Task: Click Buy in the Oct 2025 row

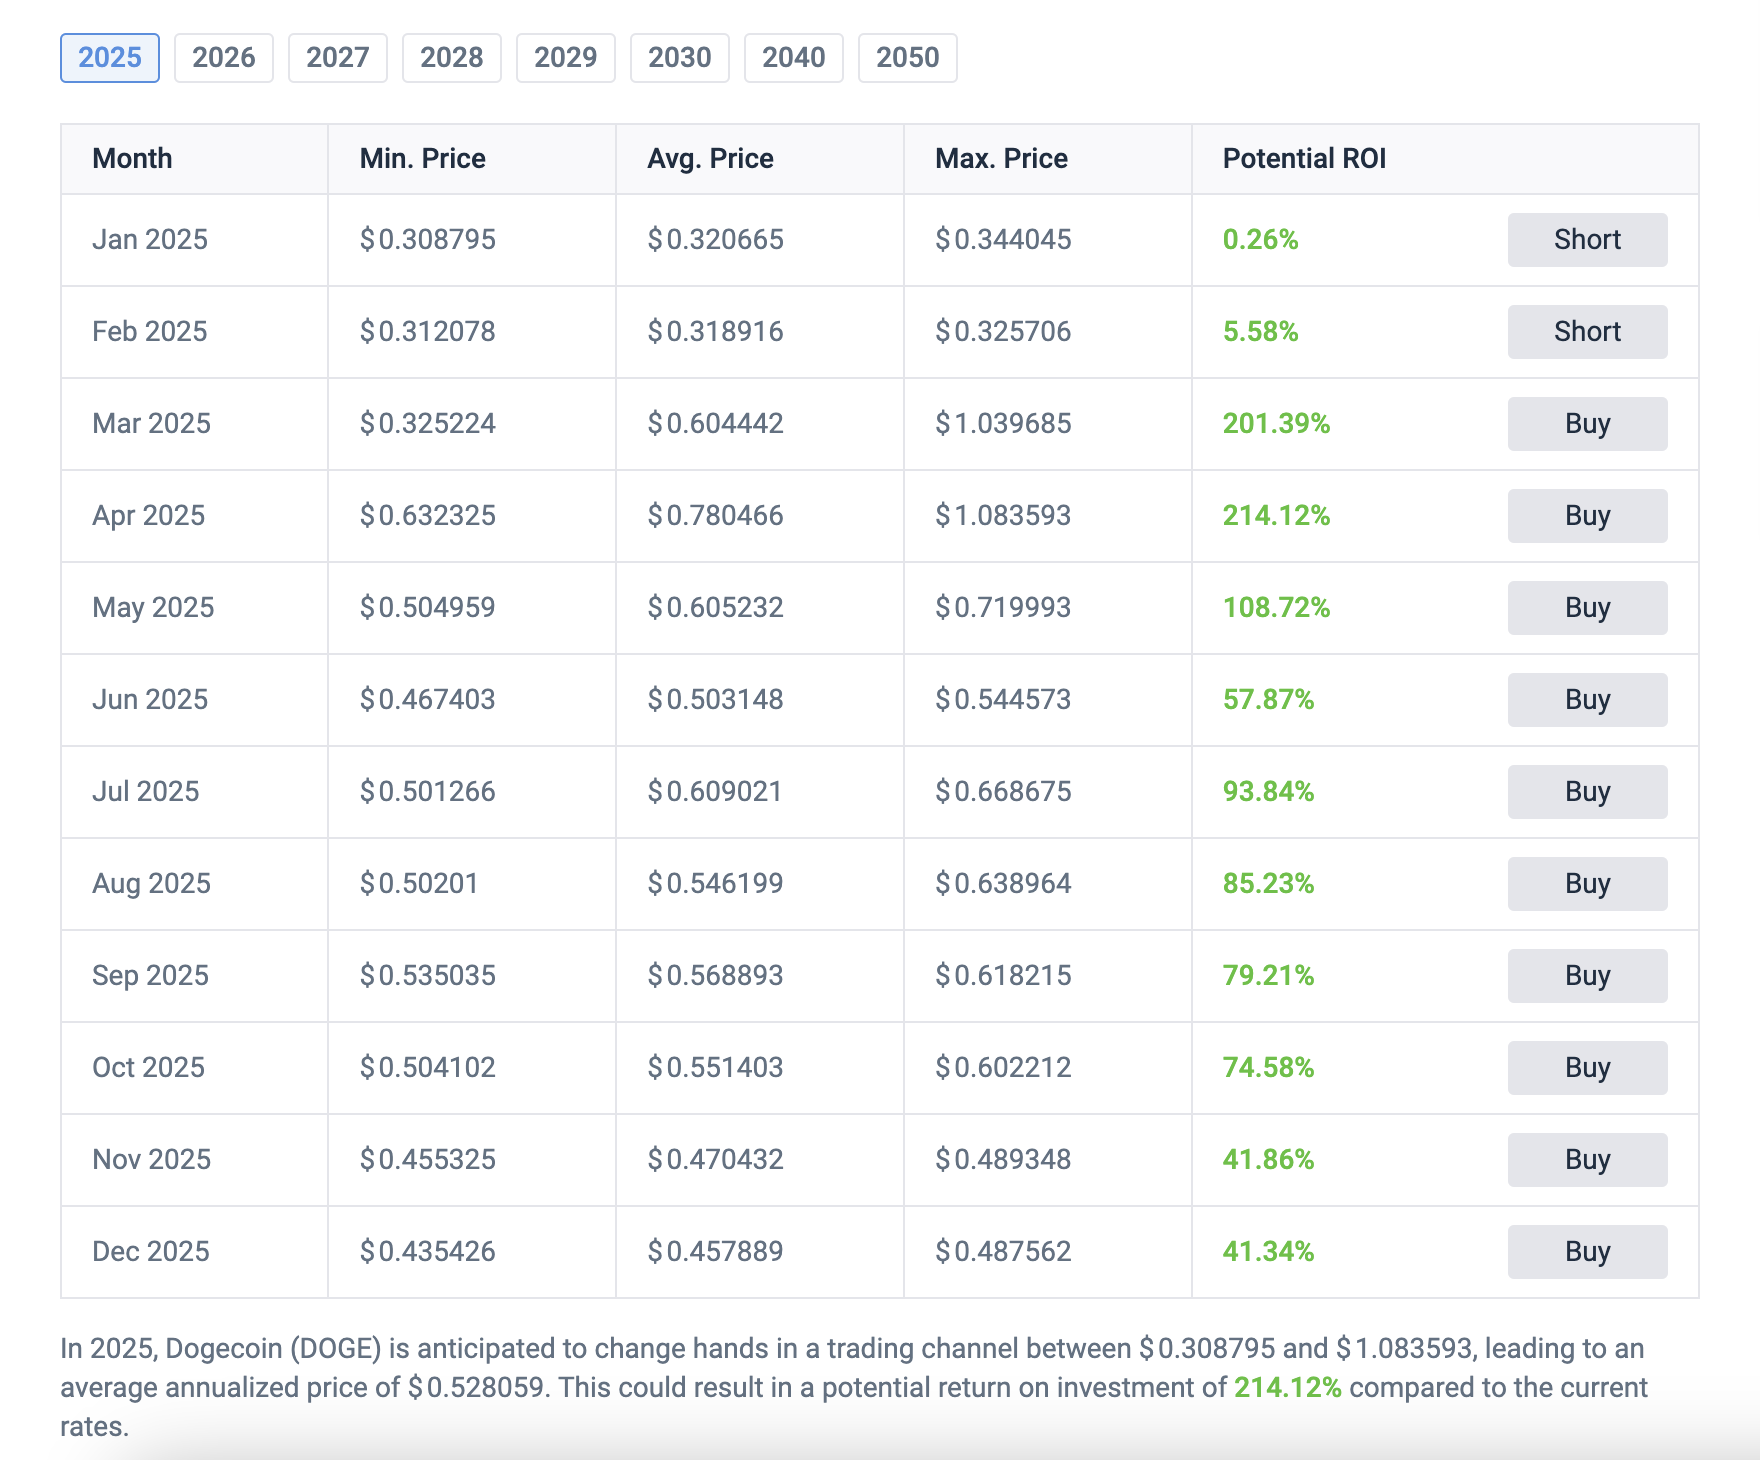Action: 1588,1068
